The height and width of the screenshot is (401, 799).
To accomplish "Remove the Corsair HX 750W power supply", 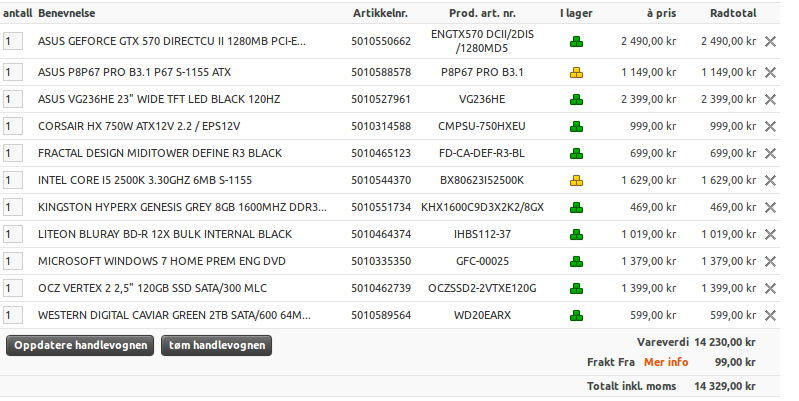I will 770,127.
